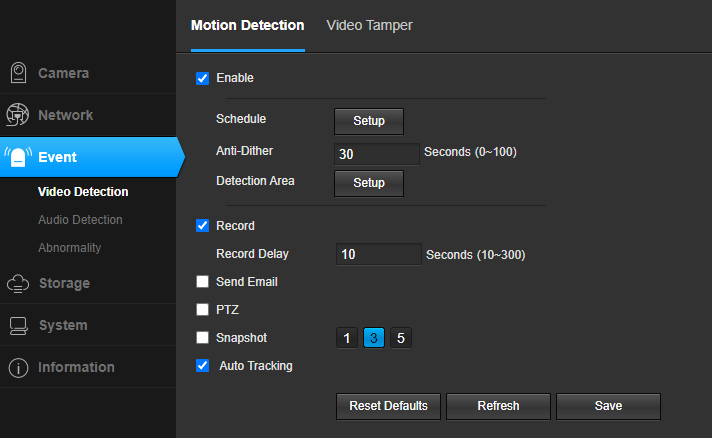Screen dimensions: 712x438
Task: Click into the Anti-Dither seconds field
Action: click(x=376, y=154)
